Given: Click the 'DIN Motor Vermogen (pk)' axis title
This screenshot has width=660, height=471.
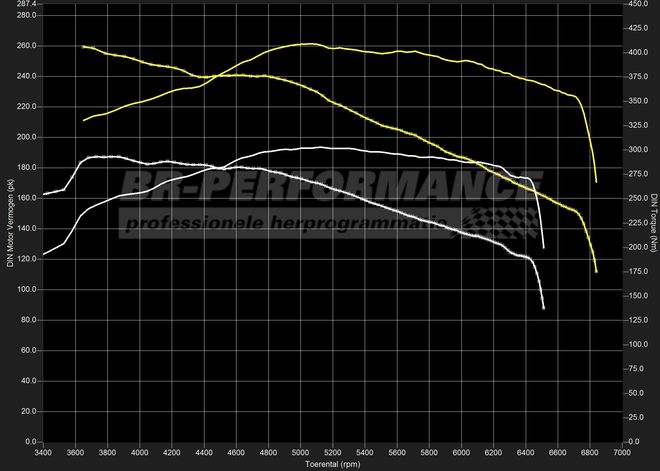Looking at the screenshot, I should pyautogui.click(x=9, y=222).
